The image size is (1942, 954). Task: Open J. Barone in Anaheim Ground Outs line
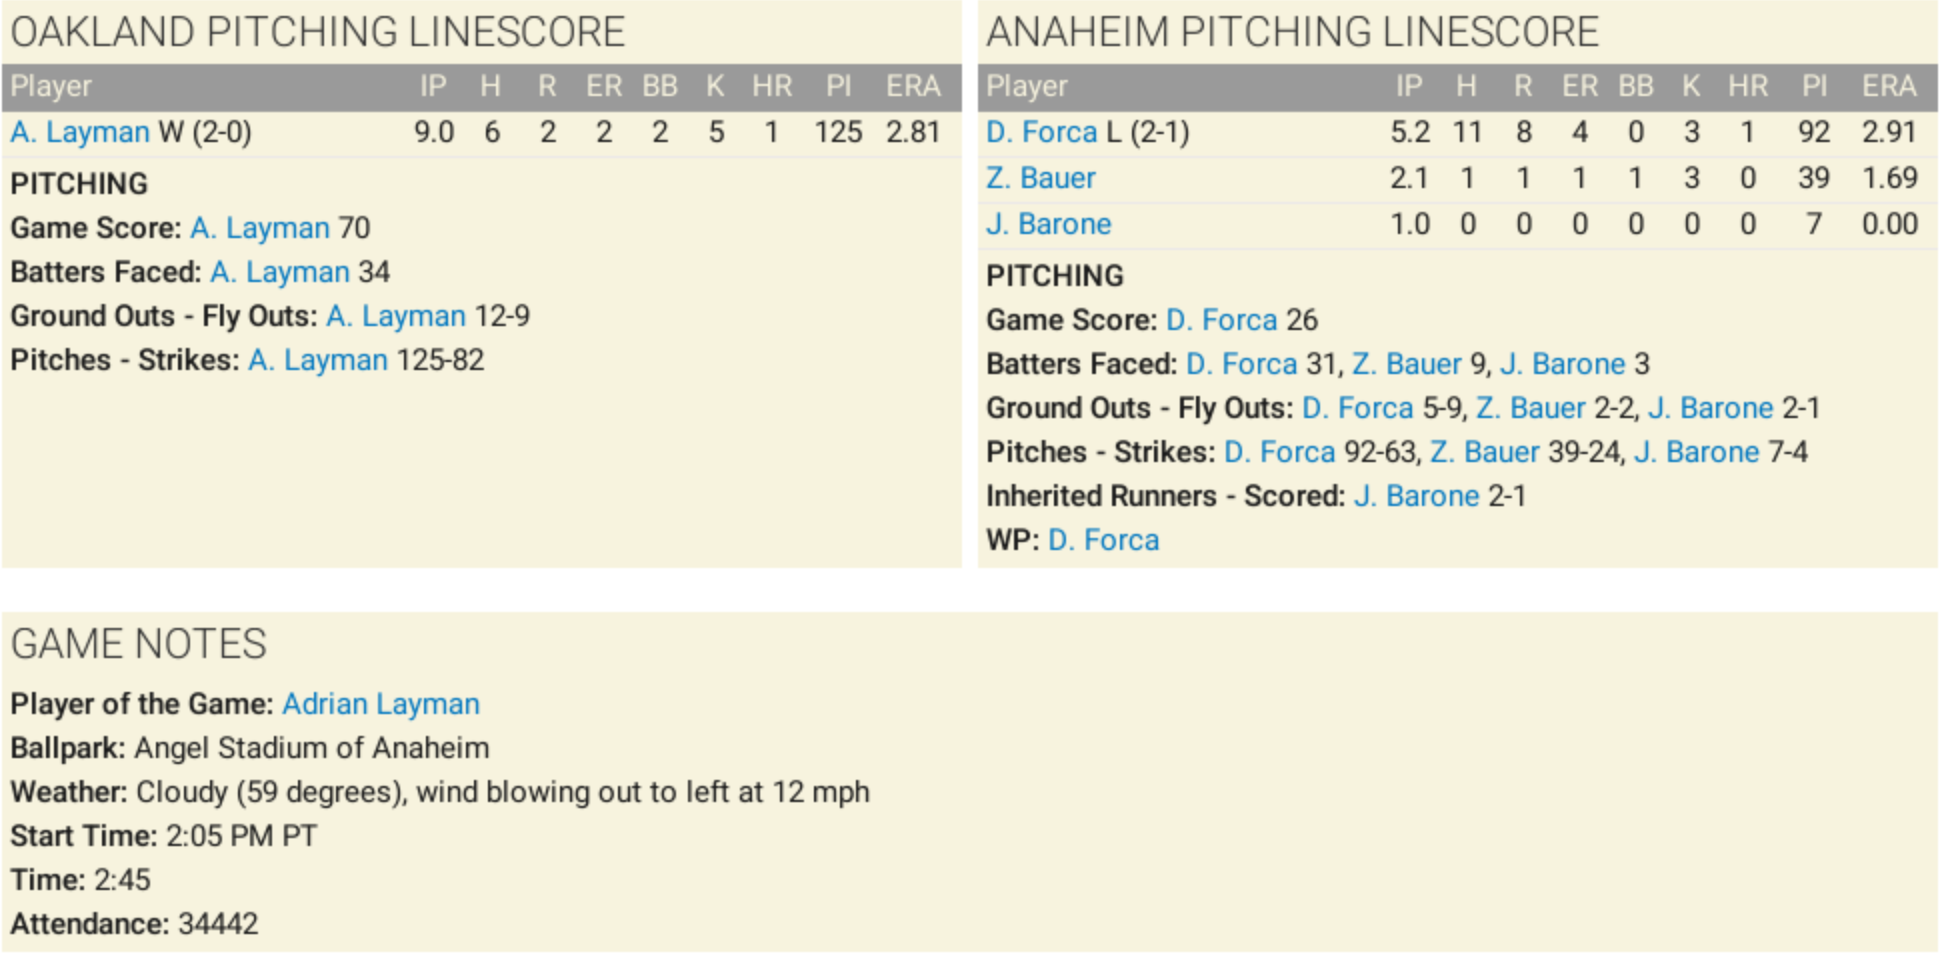[x=1711, y=408]
